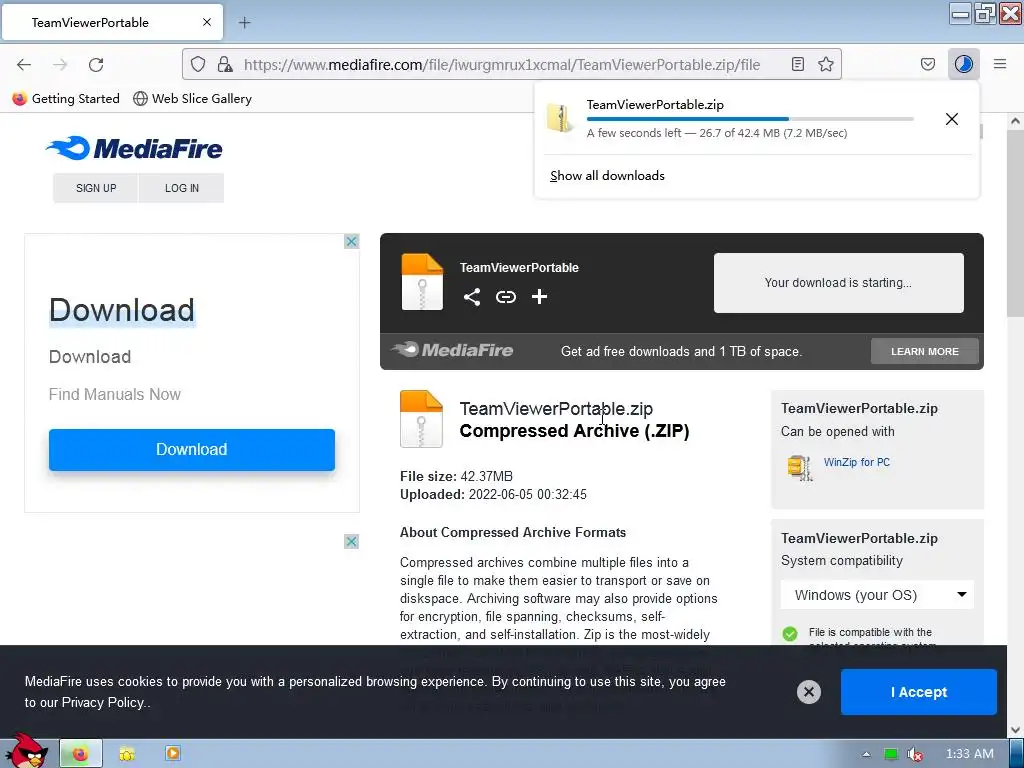Screen dimensions: 1024x768
Task: Open the WinZip for PC link
Action: point(857,462)
